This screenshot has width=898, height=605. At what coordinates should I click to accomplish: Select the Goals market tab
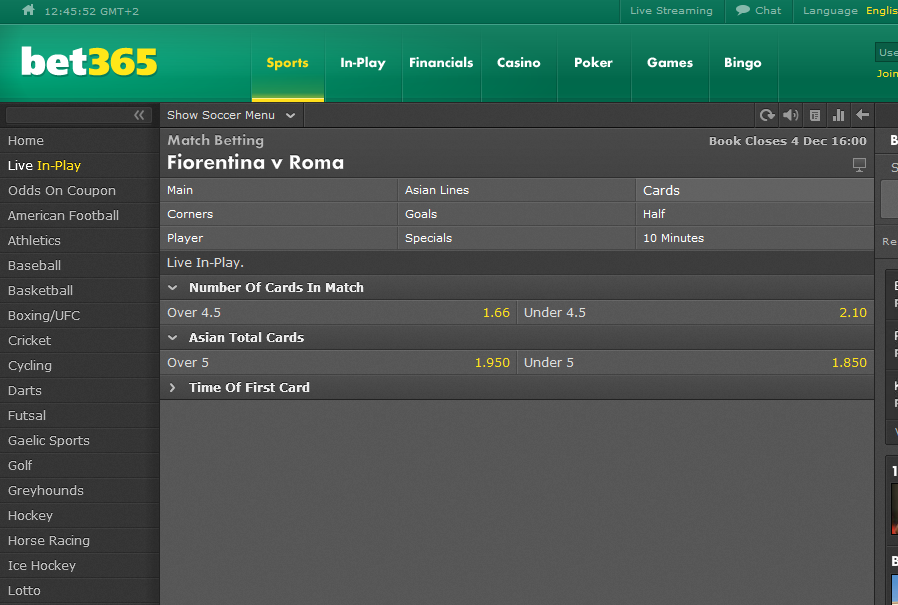tap(516, 214)
